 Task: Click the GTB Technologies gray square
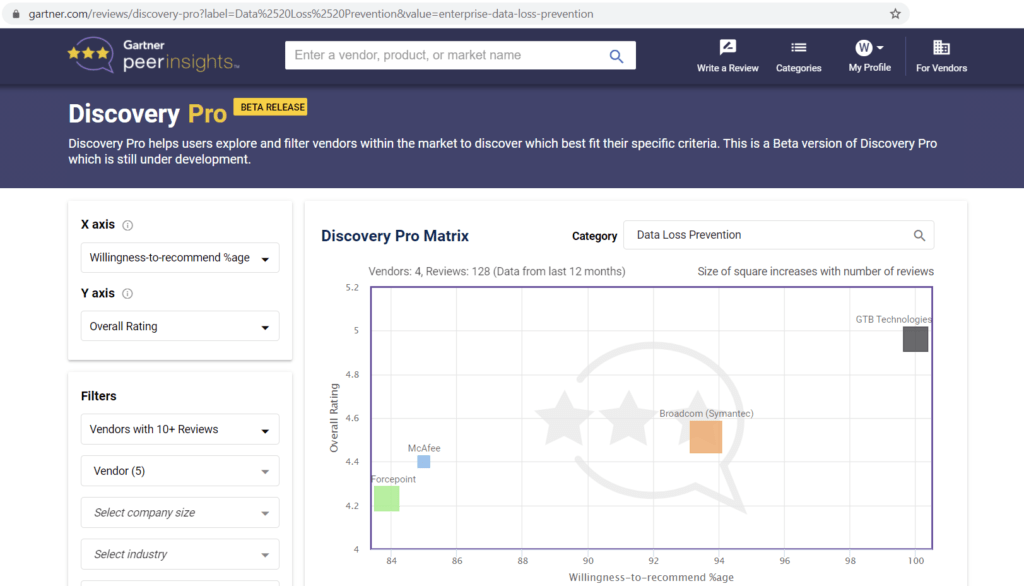click(x=916, y=340)
